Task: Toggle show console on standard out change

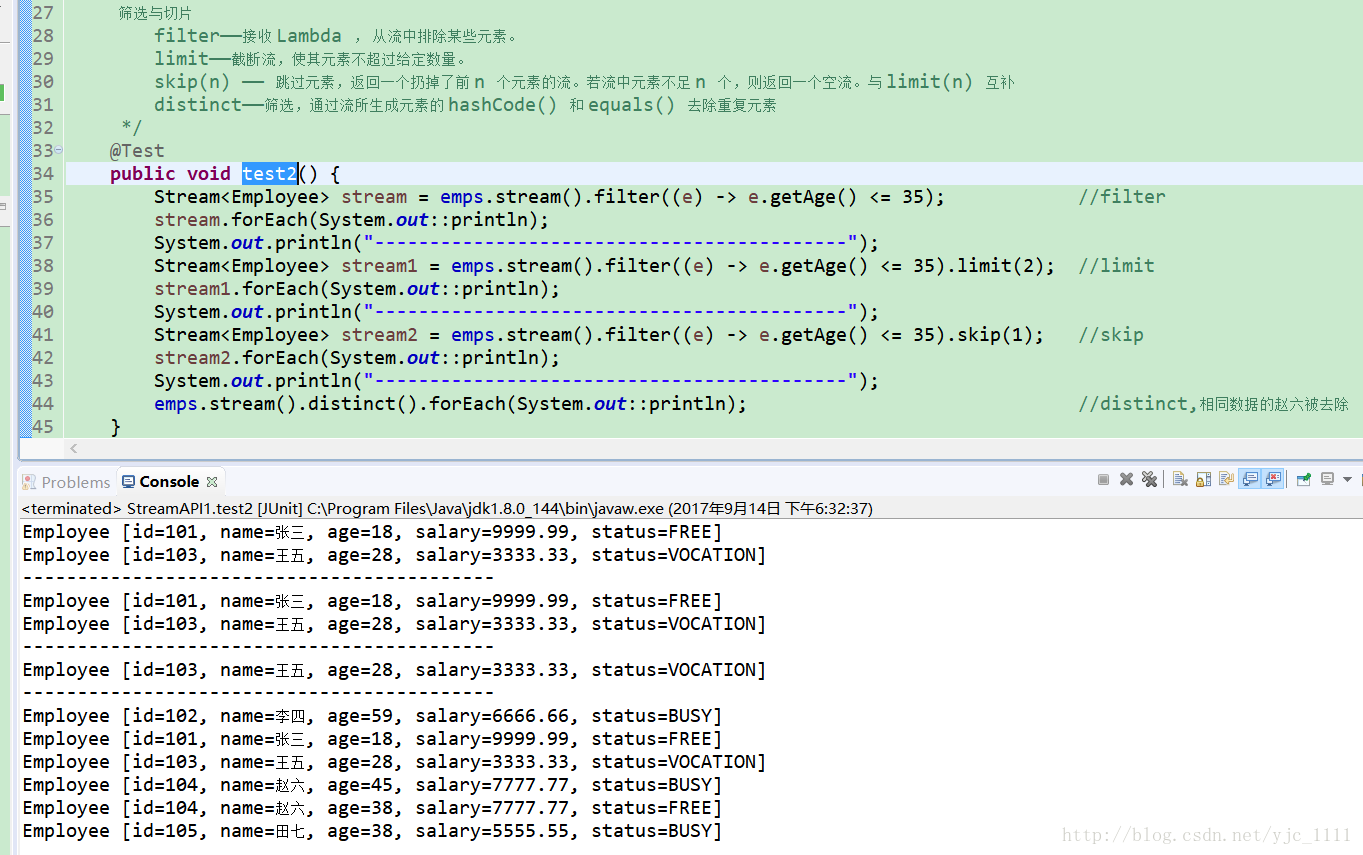Action: [x=1249, y=479]
